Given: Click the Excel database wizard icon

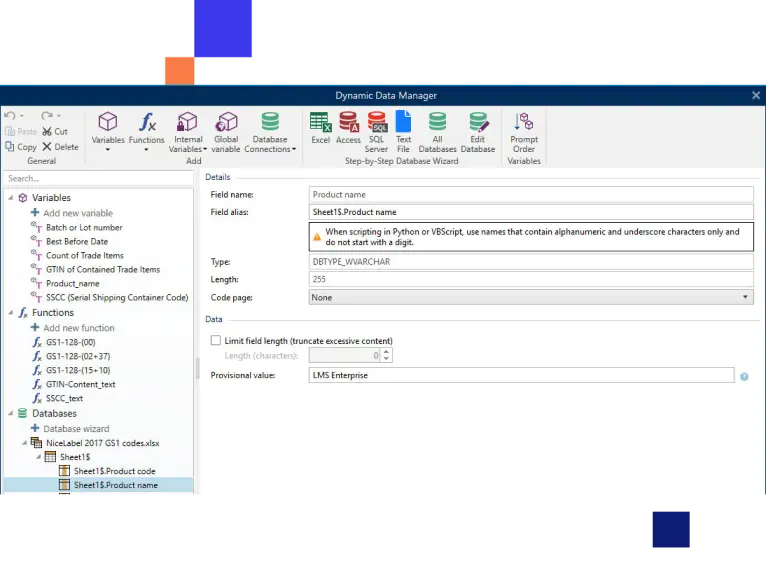Looking at the screenshot, I should (x=320, y=128).
